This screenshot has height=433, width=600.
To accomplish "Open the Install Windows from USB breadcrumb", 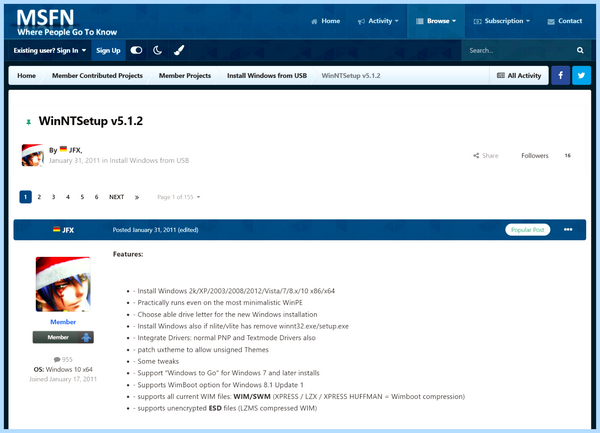I will coord(267,76).
